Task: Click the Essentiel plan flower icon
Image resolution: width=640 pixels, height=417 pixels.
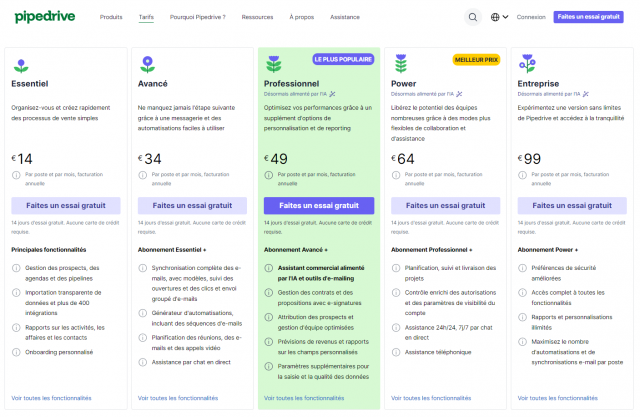Action: tap(21, 66)
